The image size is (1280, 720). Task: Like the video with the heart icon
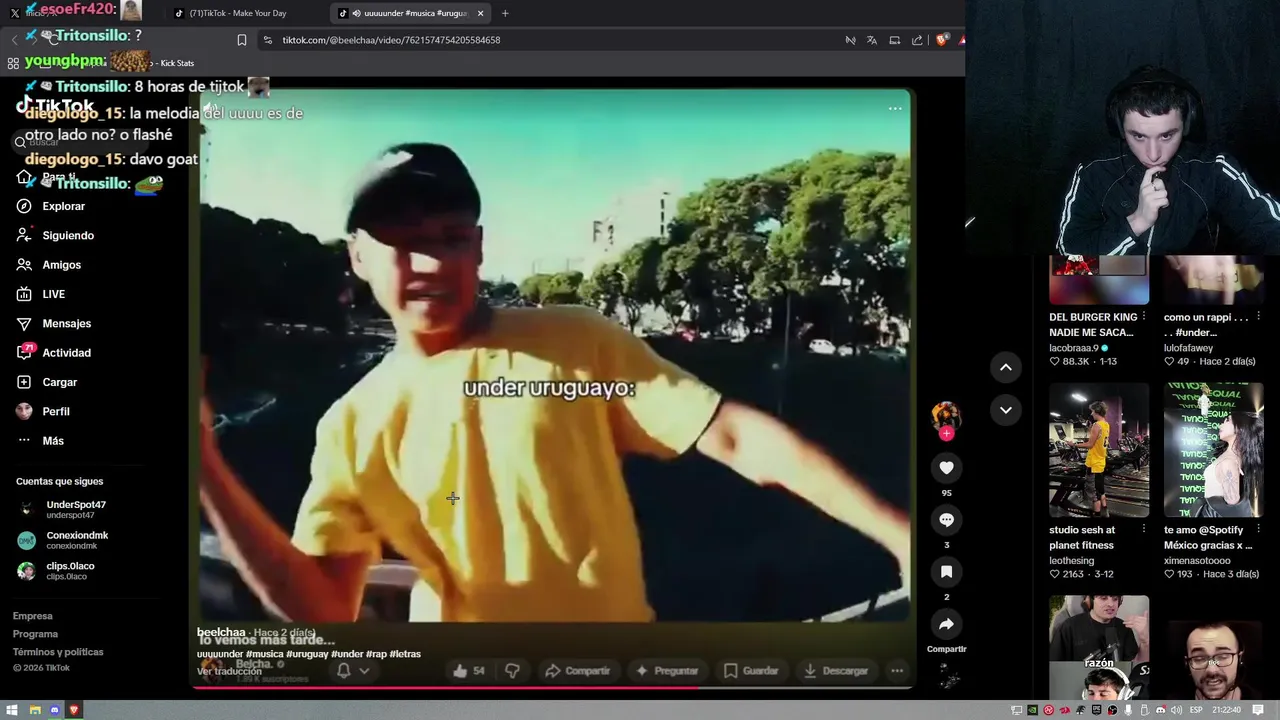(x=946, y=467)
